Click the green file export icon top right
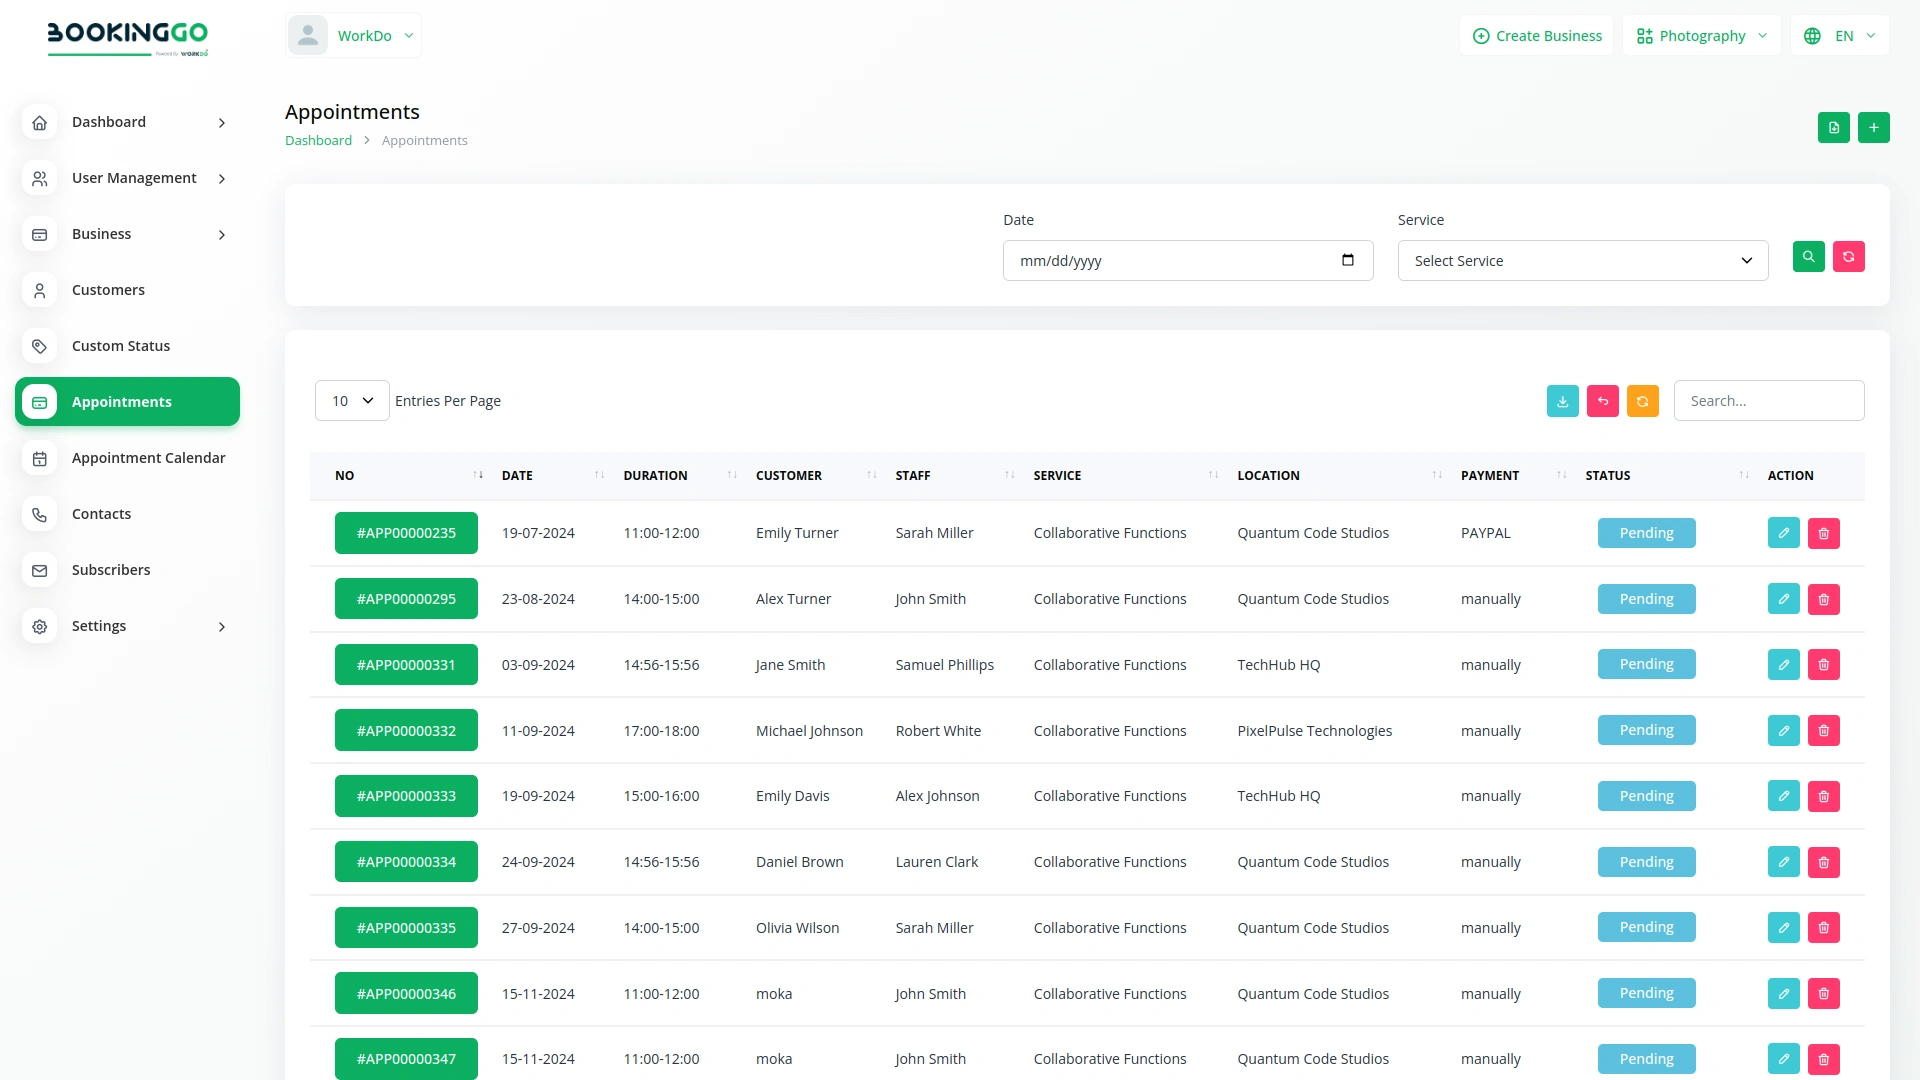Image resolution: width=1920 pixels, height=1080 pixels. tap(1833, 127)
